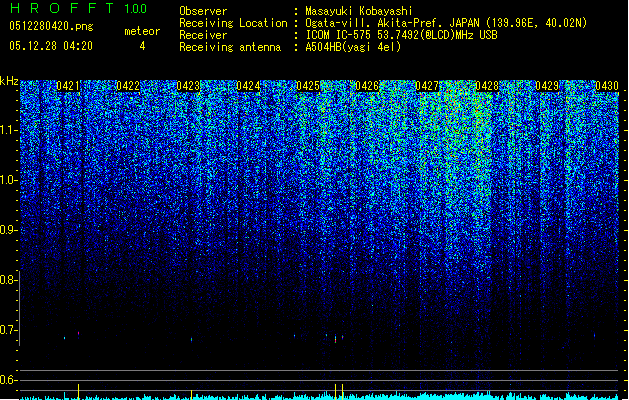Image resolution: width=629 pixels, height=400 pixels.
Task: Click the version number 1.0.0
Action: 136,8
